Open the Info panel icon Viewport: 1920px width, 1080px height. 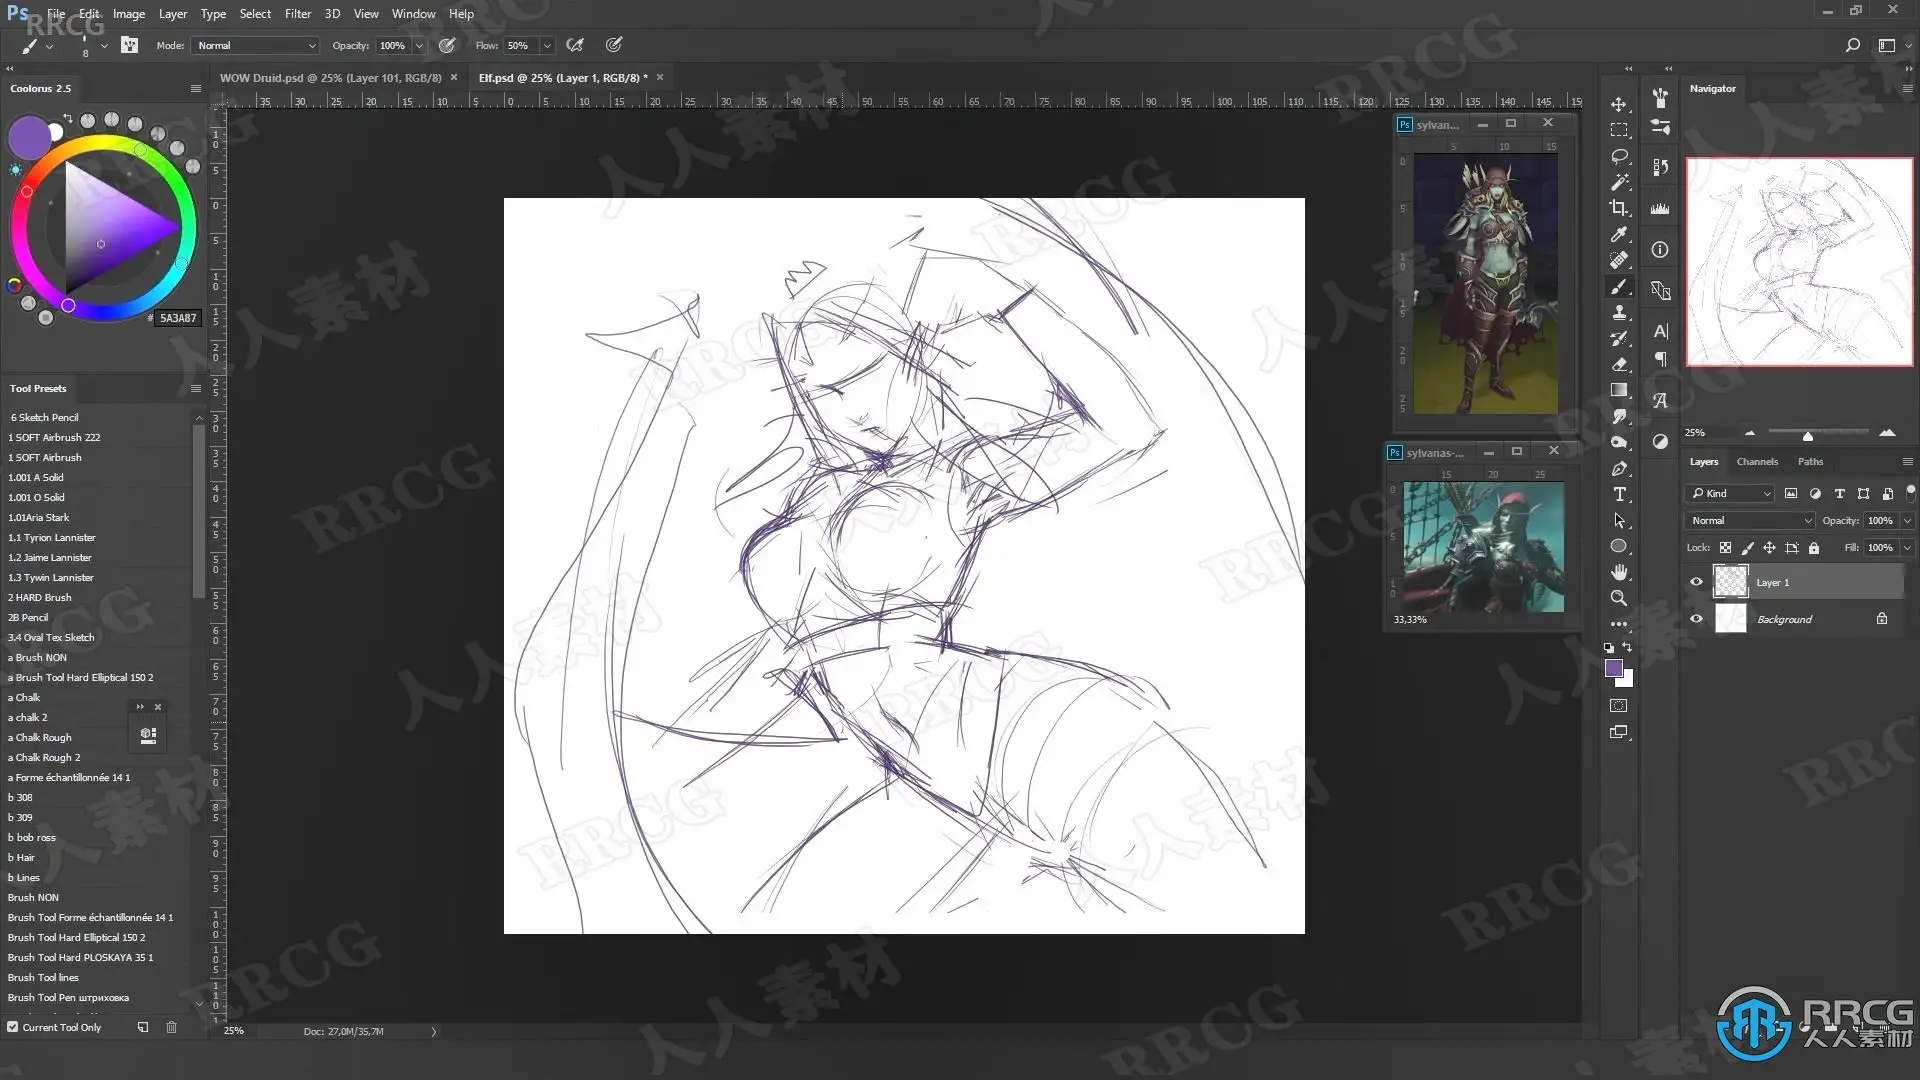pos(1660,249)
